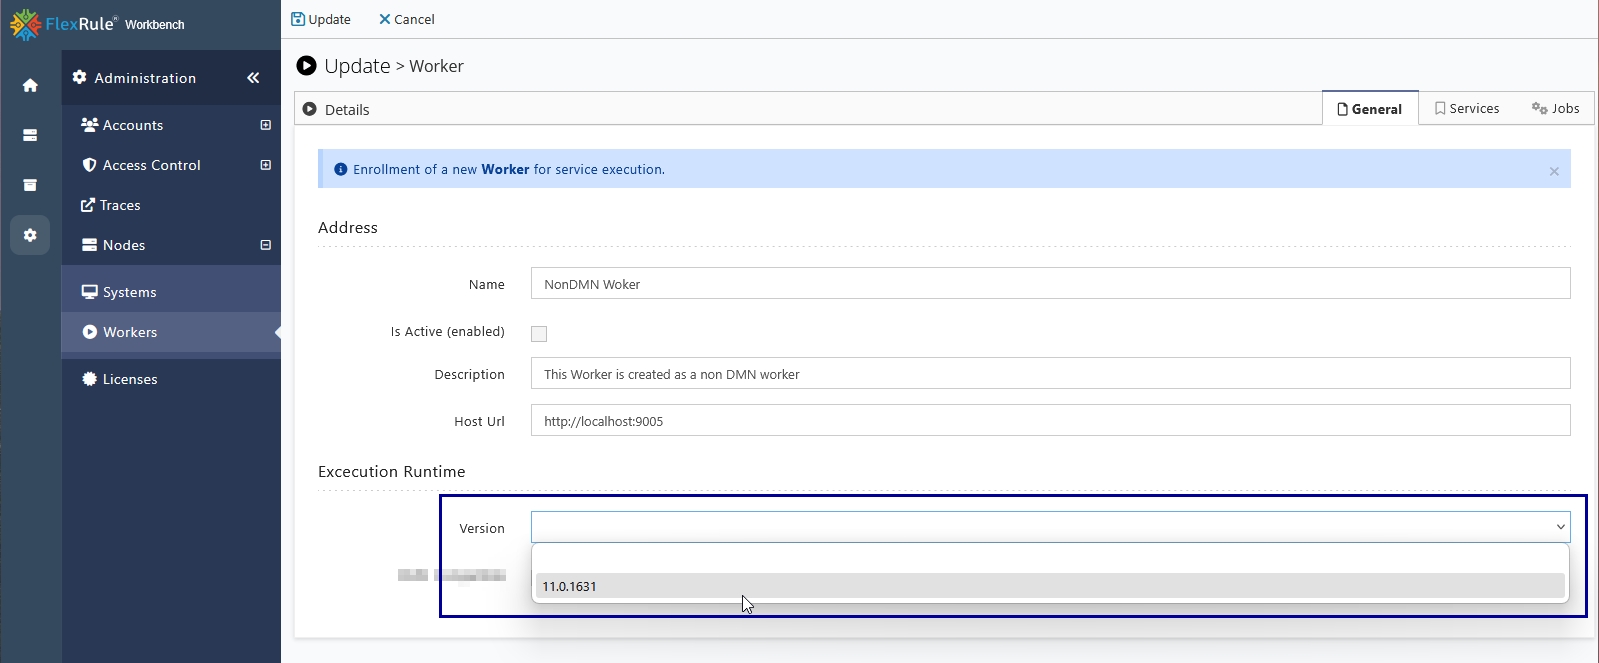Click the Workers play-circle icon
Viewport: 1599px width, 663px height.
pyautogui.click(x=90, y=331)
